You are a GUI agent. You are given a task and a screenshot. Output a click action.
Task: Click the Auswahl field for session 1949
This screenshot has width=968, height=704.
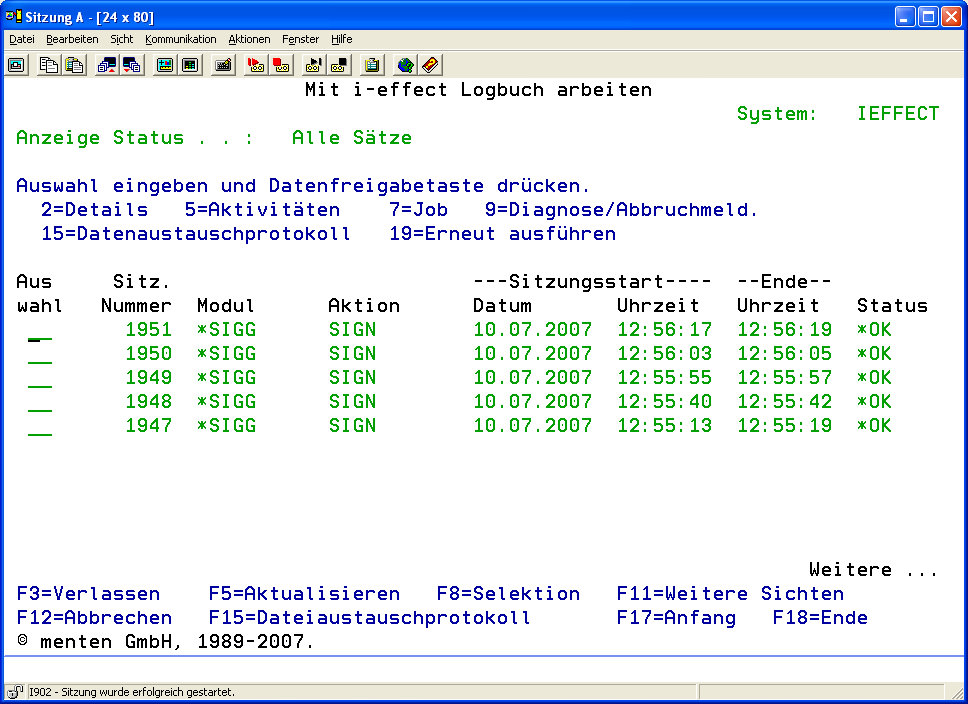(x=40, y=379)
